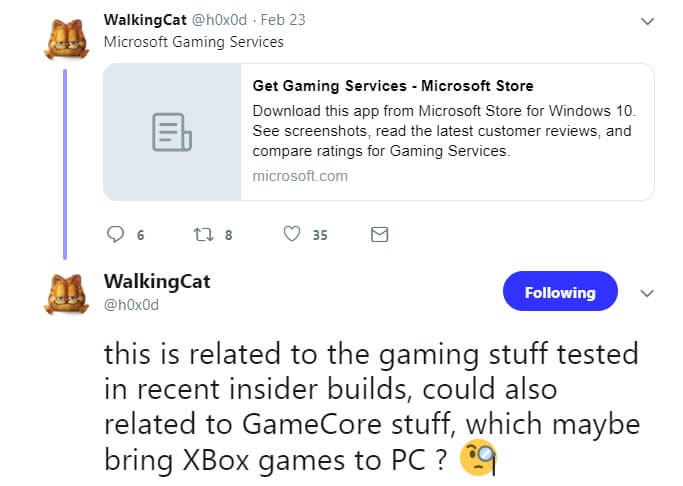Open the WalkingCat name on the Feb 23 tweet

click(145, 20)
